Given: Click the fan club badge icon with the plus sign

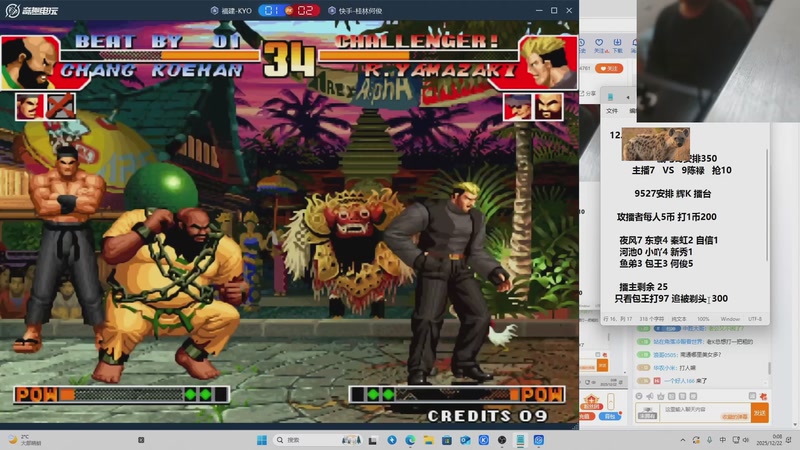Looking at the screenshot, I should [592, 403].
